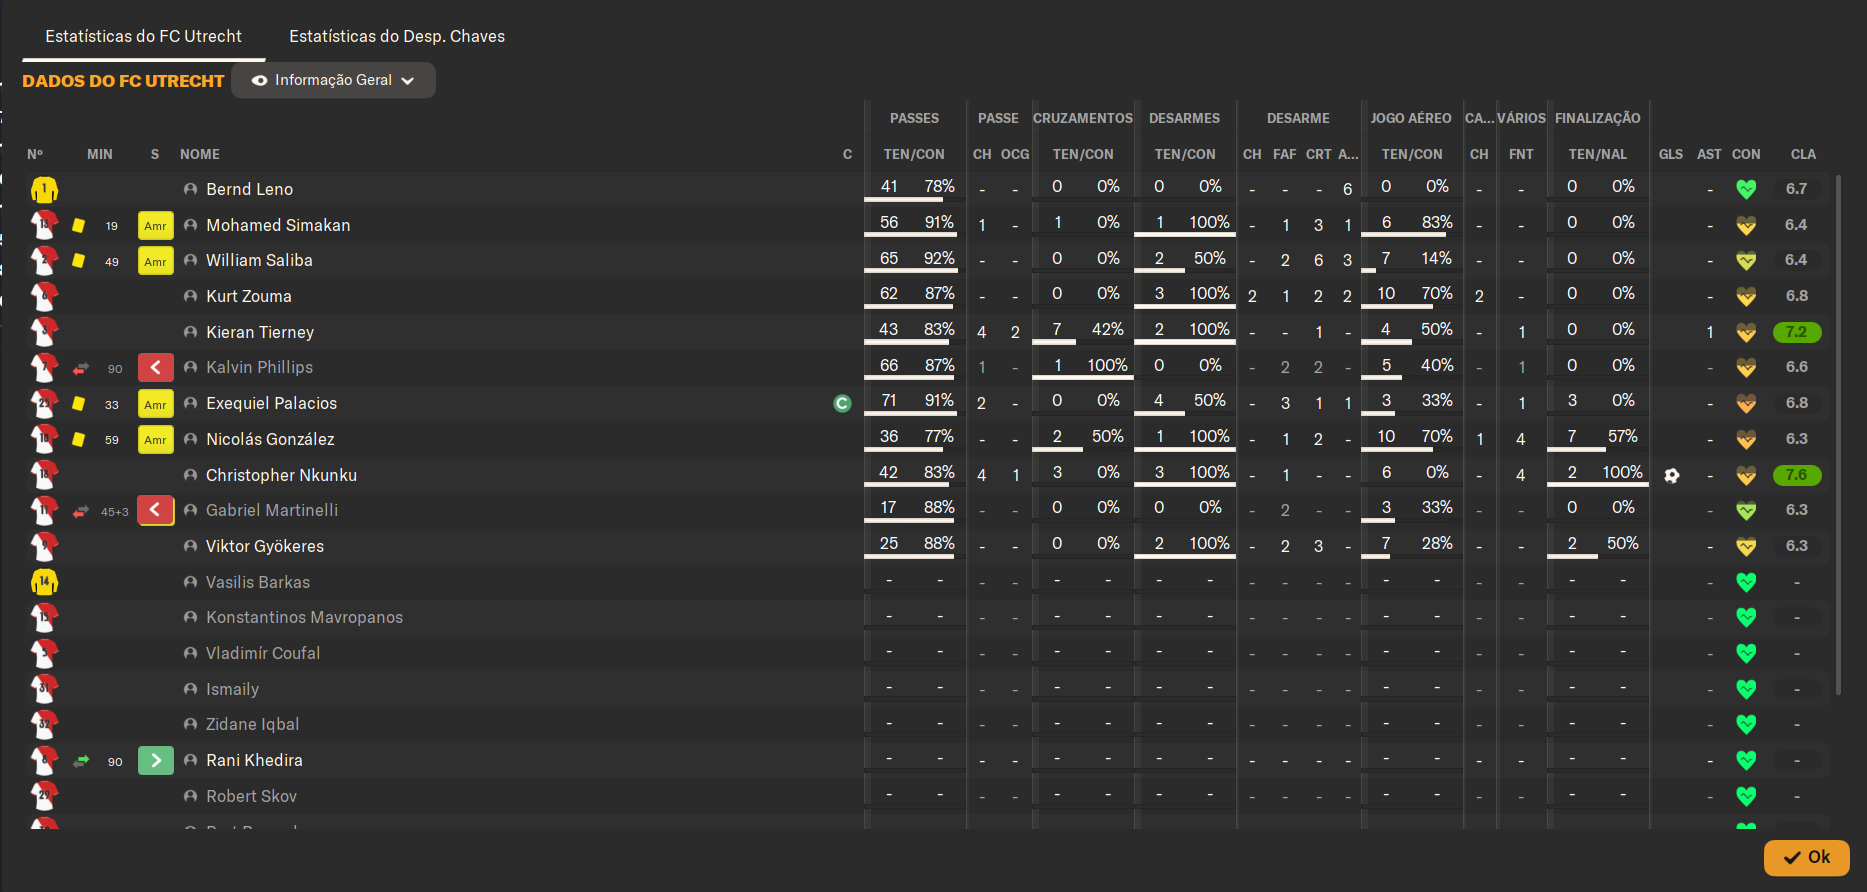This screenshot has width=1867, height=892.
Task: Click Vasilis Barkas's yellow goalkeeper shirt icon
Action: pos(44,582)
